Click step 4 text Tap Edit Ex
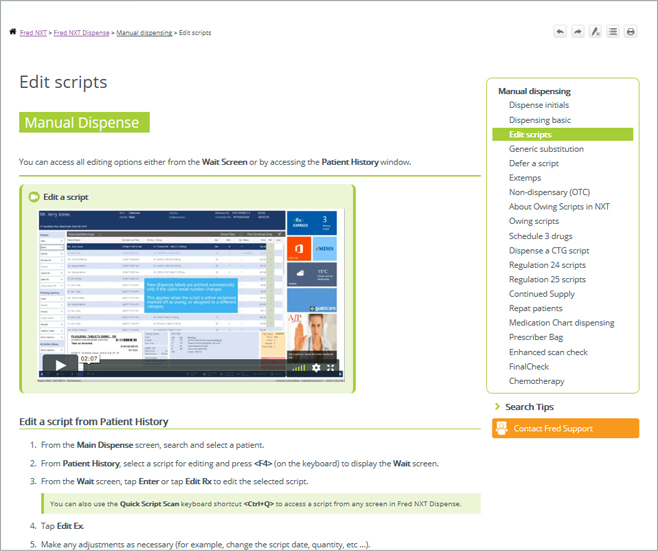Screen dimensions: 658x551 (63, 526)
